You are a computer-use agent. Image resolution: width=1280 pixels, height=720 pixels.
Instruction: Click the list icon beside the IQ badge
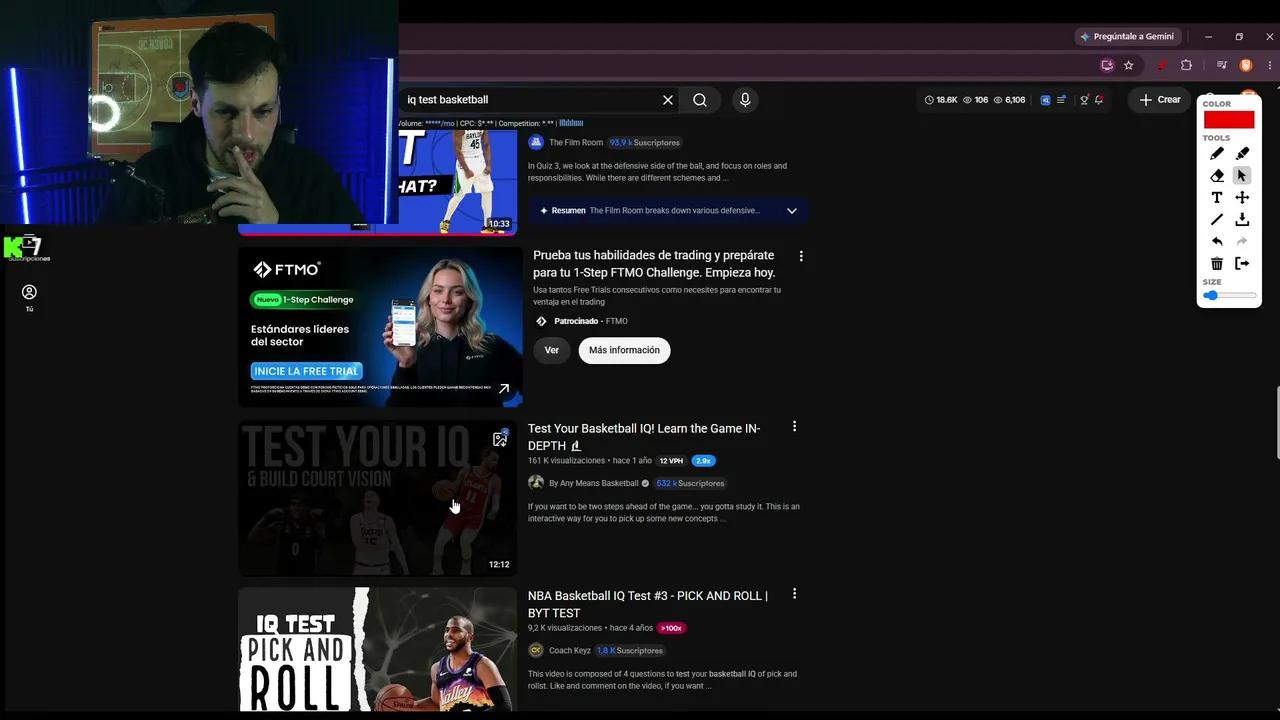point(1062,100)
